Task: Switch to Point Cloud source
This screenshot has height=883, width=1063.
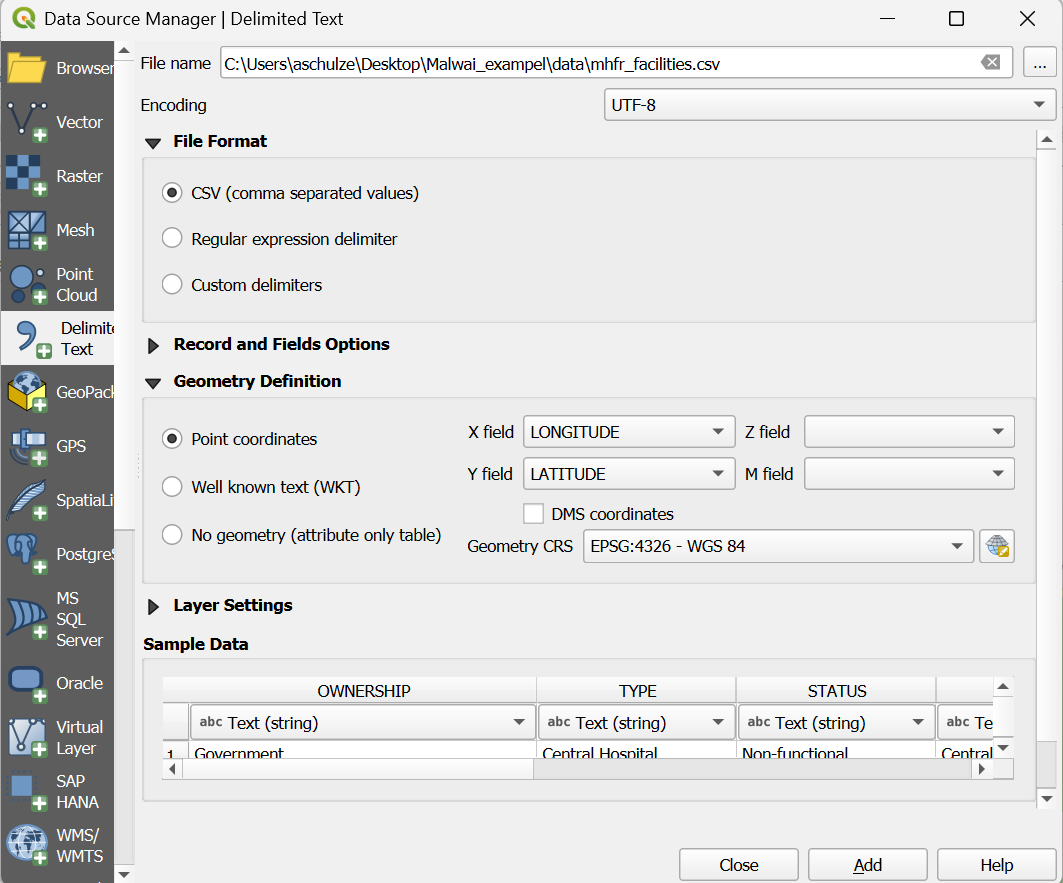Action: click(x=56, y=284)
